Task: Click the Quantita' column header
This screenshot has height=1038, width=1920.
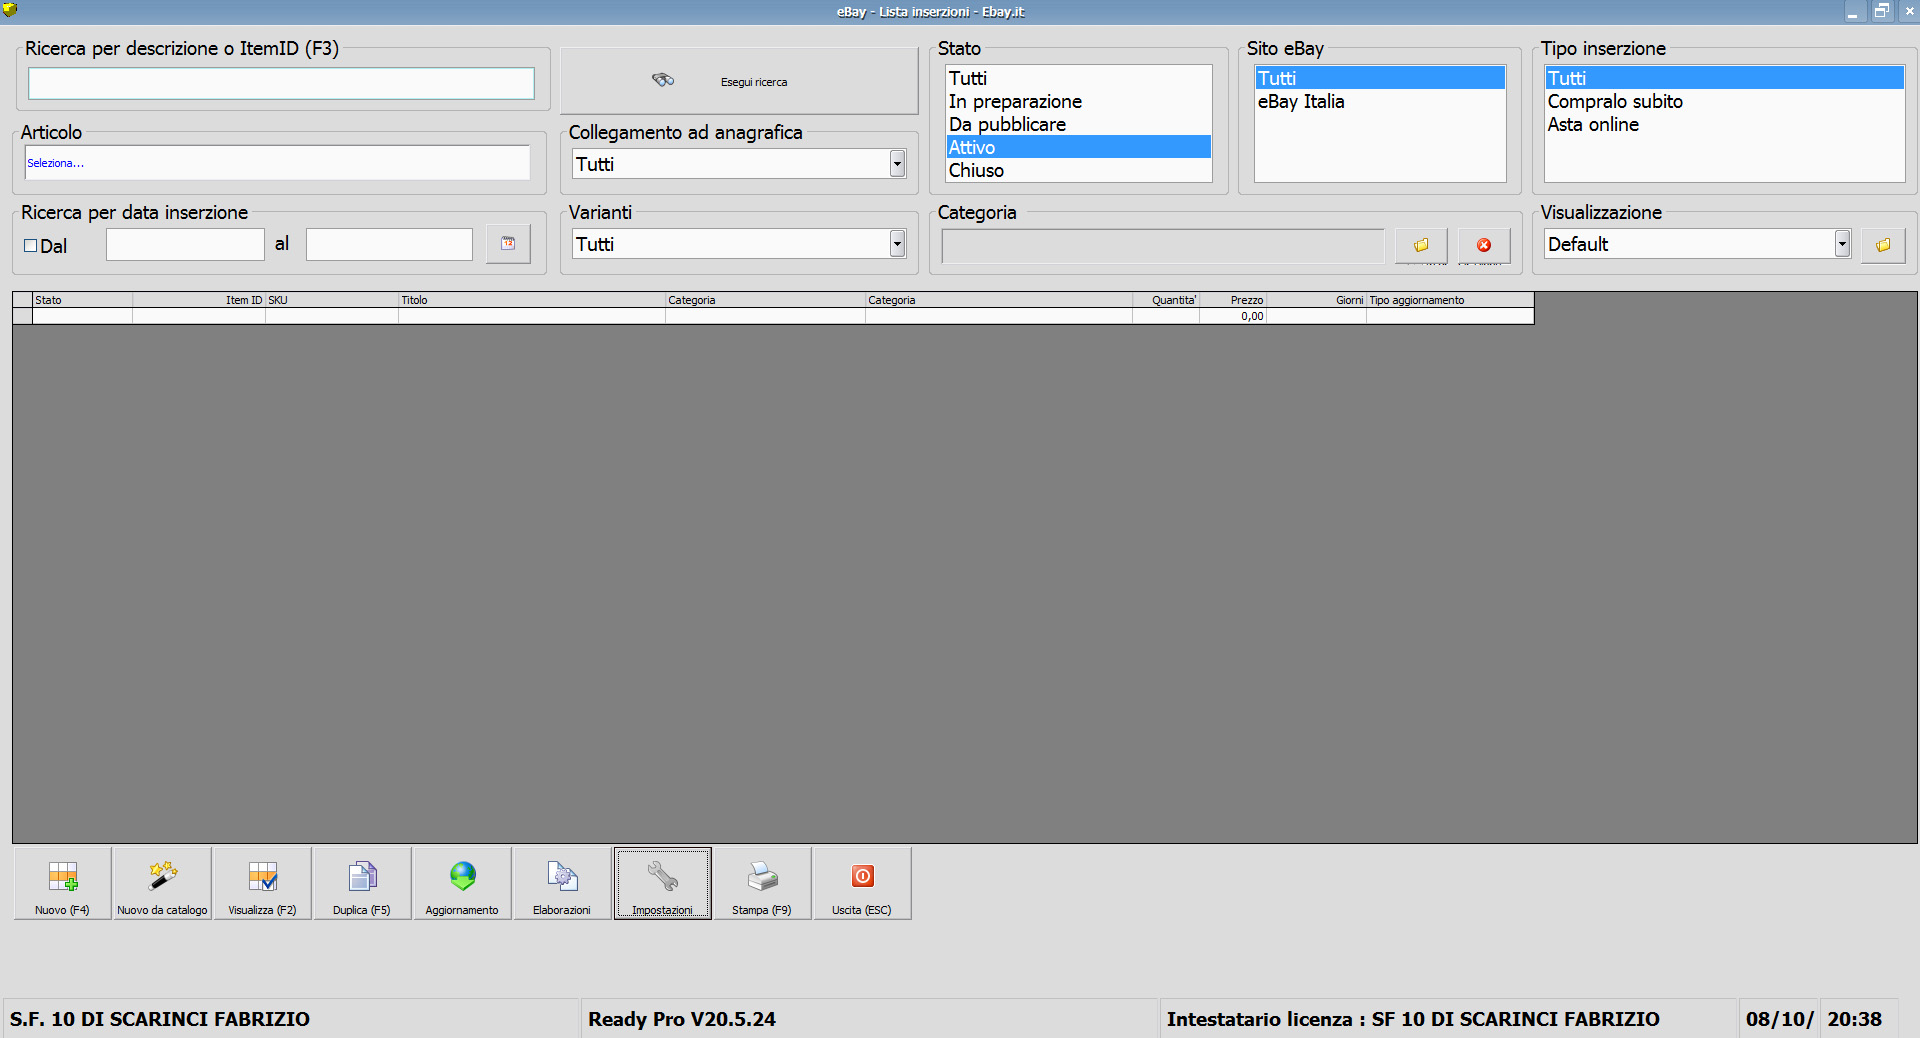Action: coord(1166,300)
